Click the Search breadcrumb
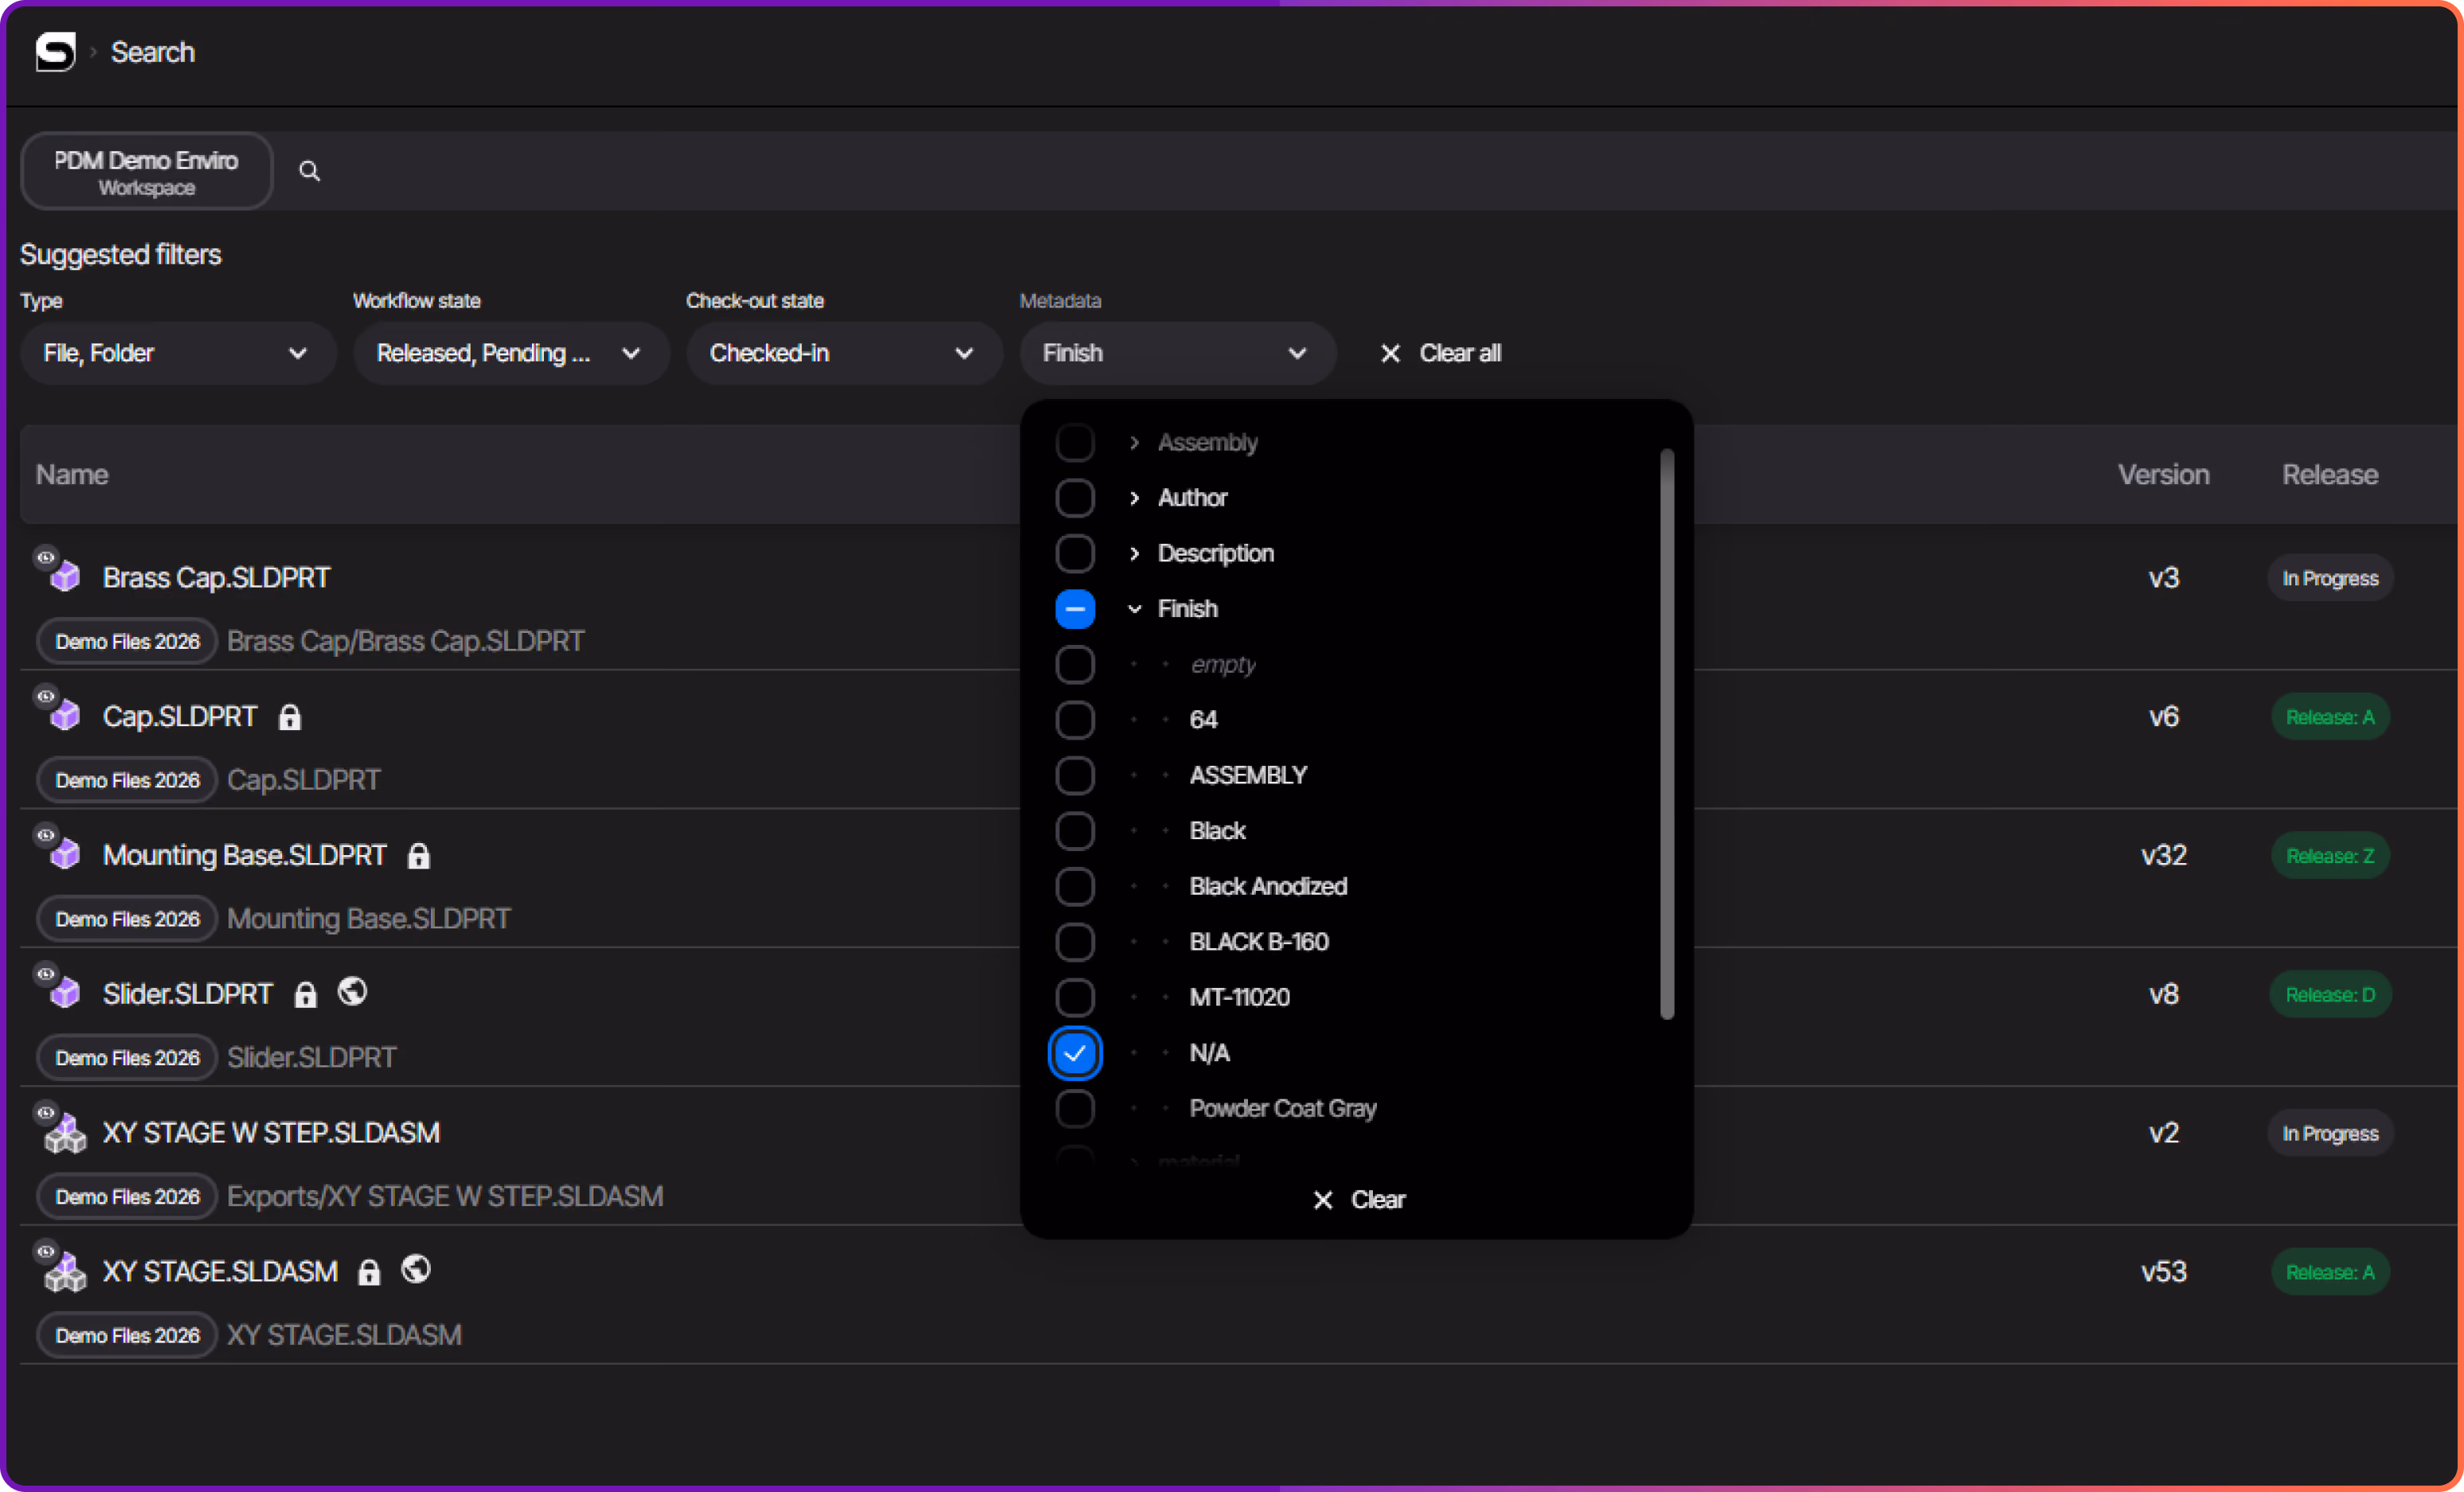 [152, 52]
